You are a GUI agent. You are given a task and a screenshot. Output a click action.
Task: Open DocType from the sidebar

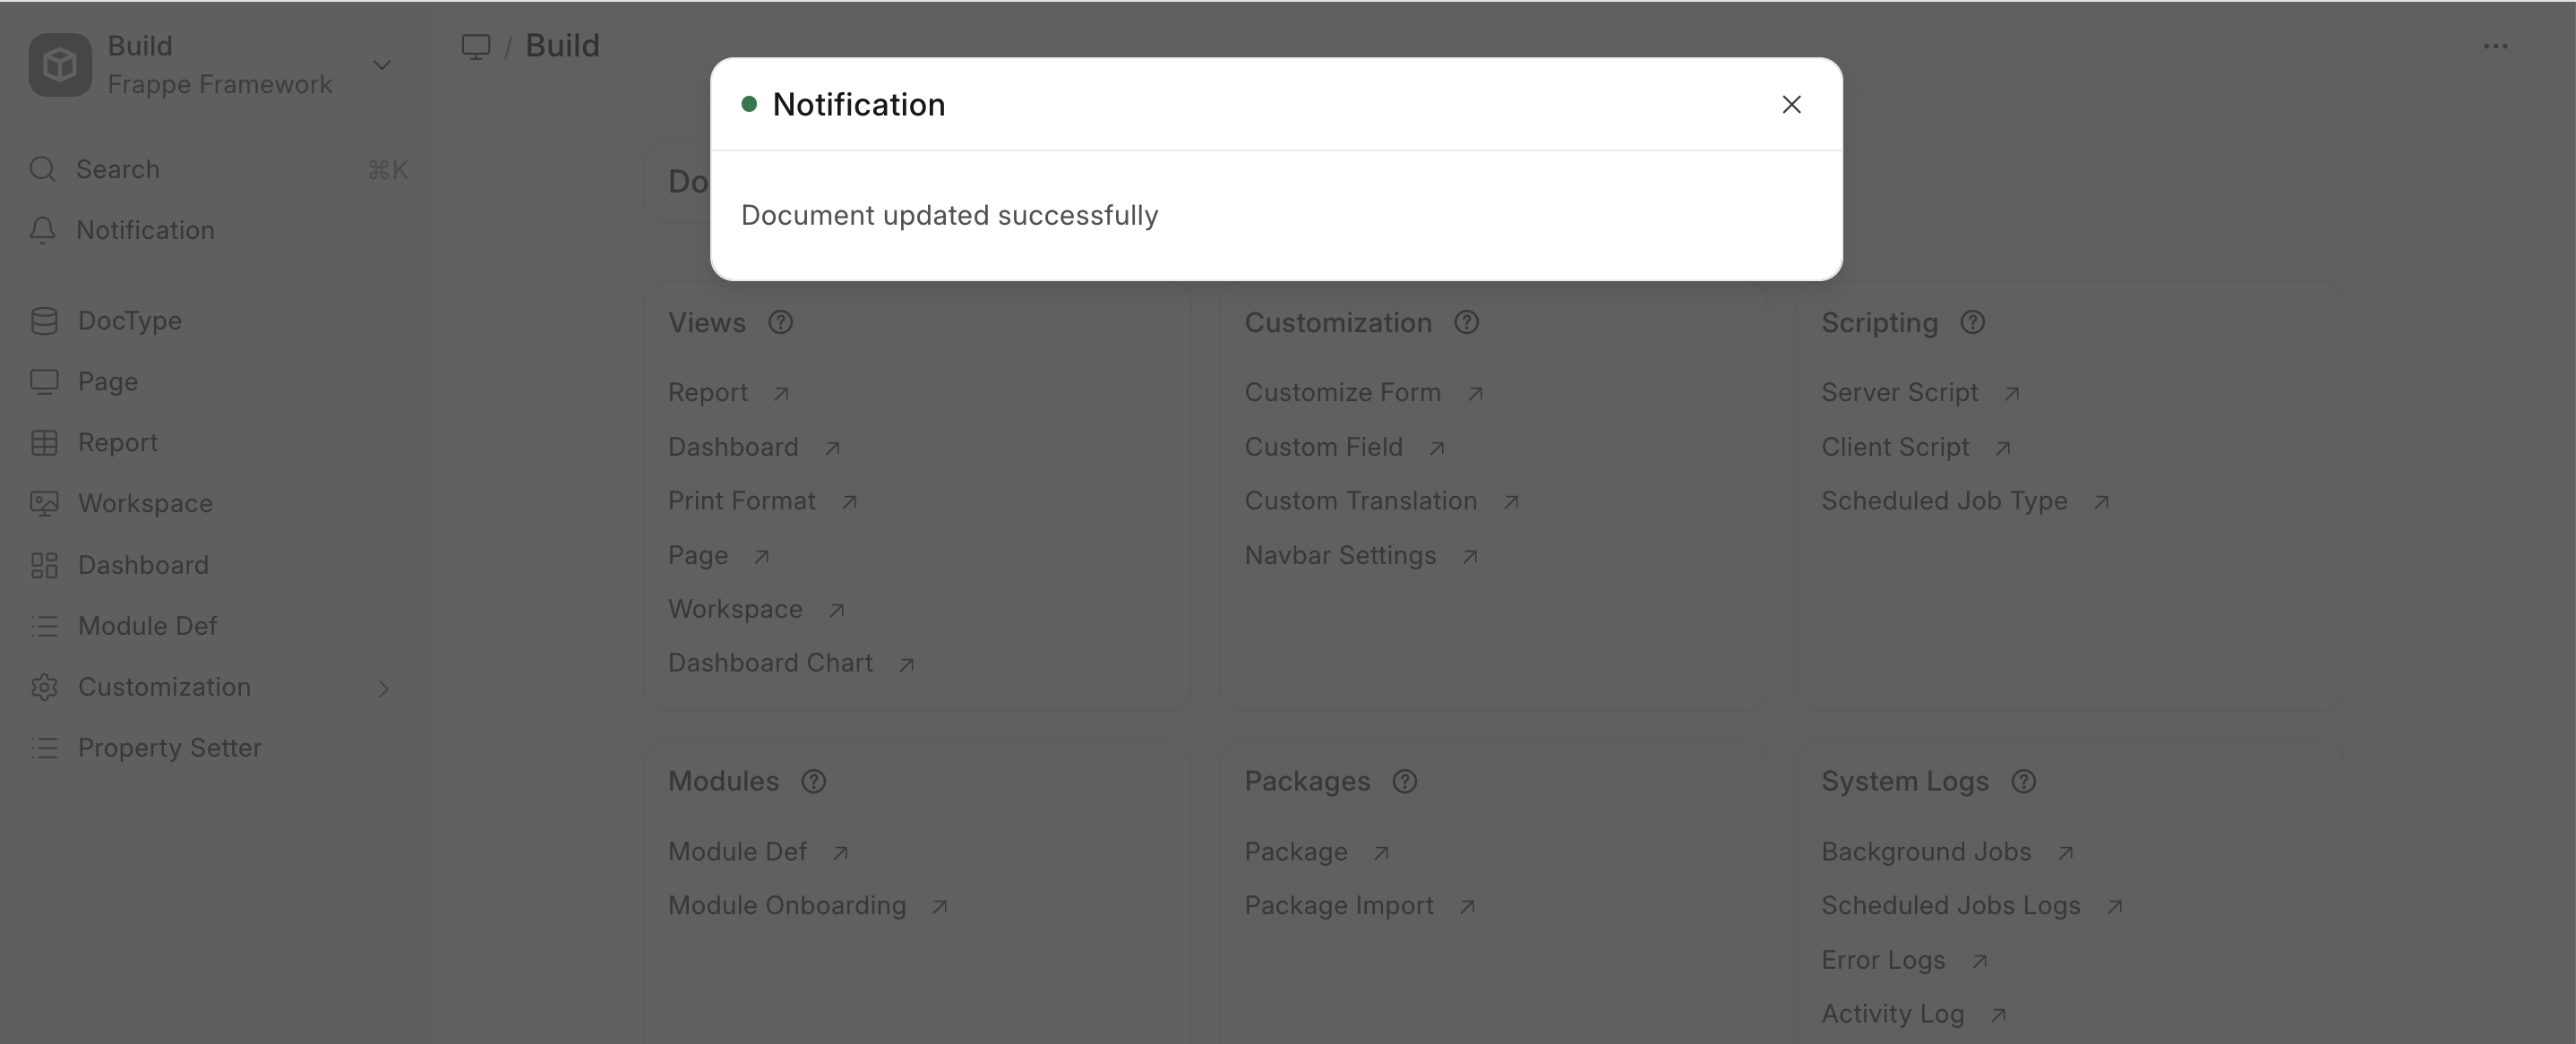click(129, 321)
